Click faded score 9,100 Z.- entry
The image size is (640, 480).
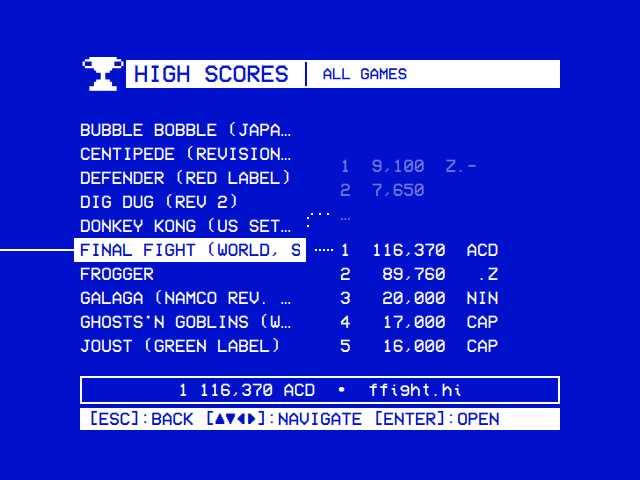(409, 166)
